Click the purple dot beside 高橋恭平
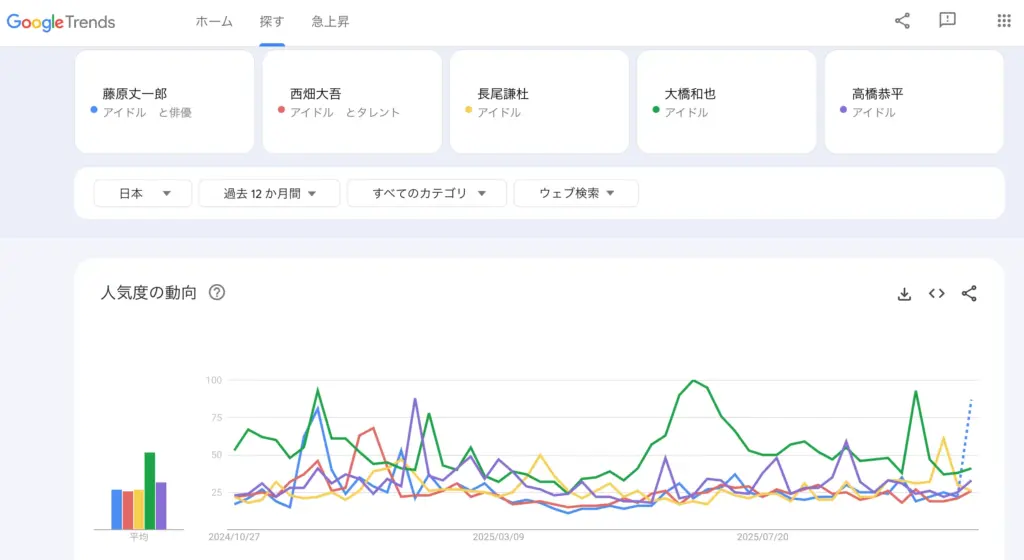 point(844,110)
